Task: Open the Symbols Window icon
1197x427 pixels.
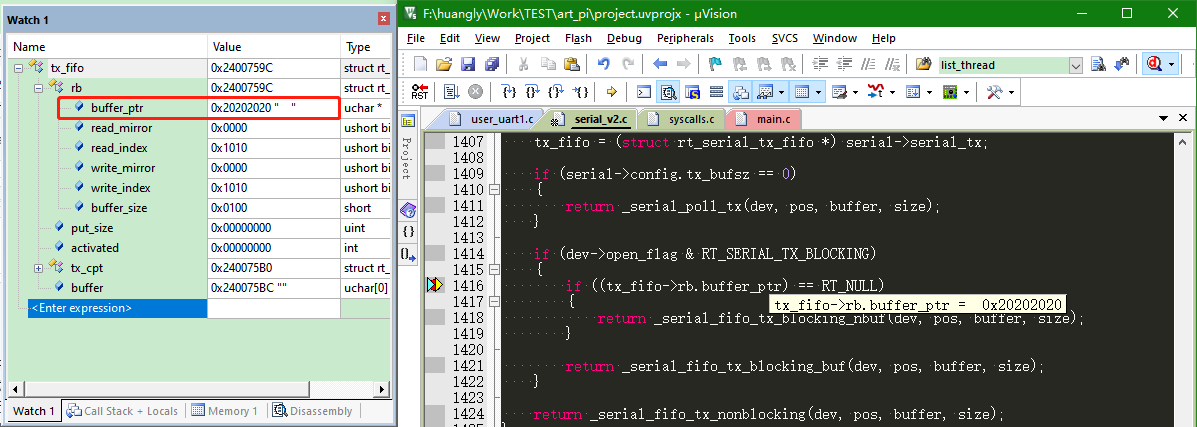Action: click(x=692, y=92)
